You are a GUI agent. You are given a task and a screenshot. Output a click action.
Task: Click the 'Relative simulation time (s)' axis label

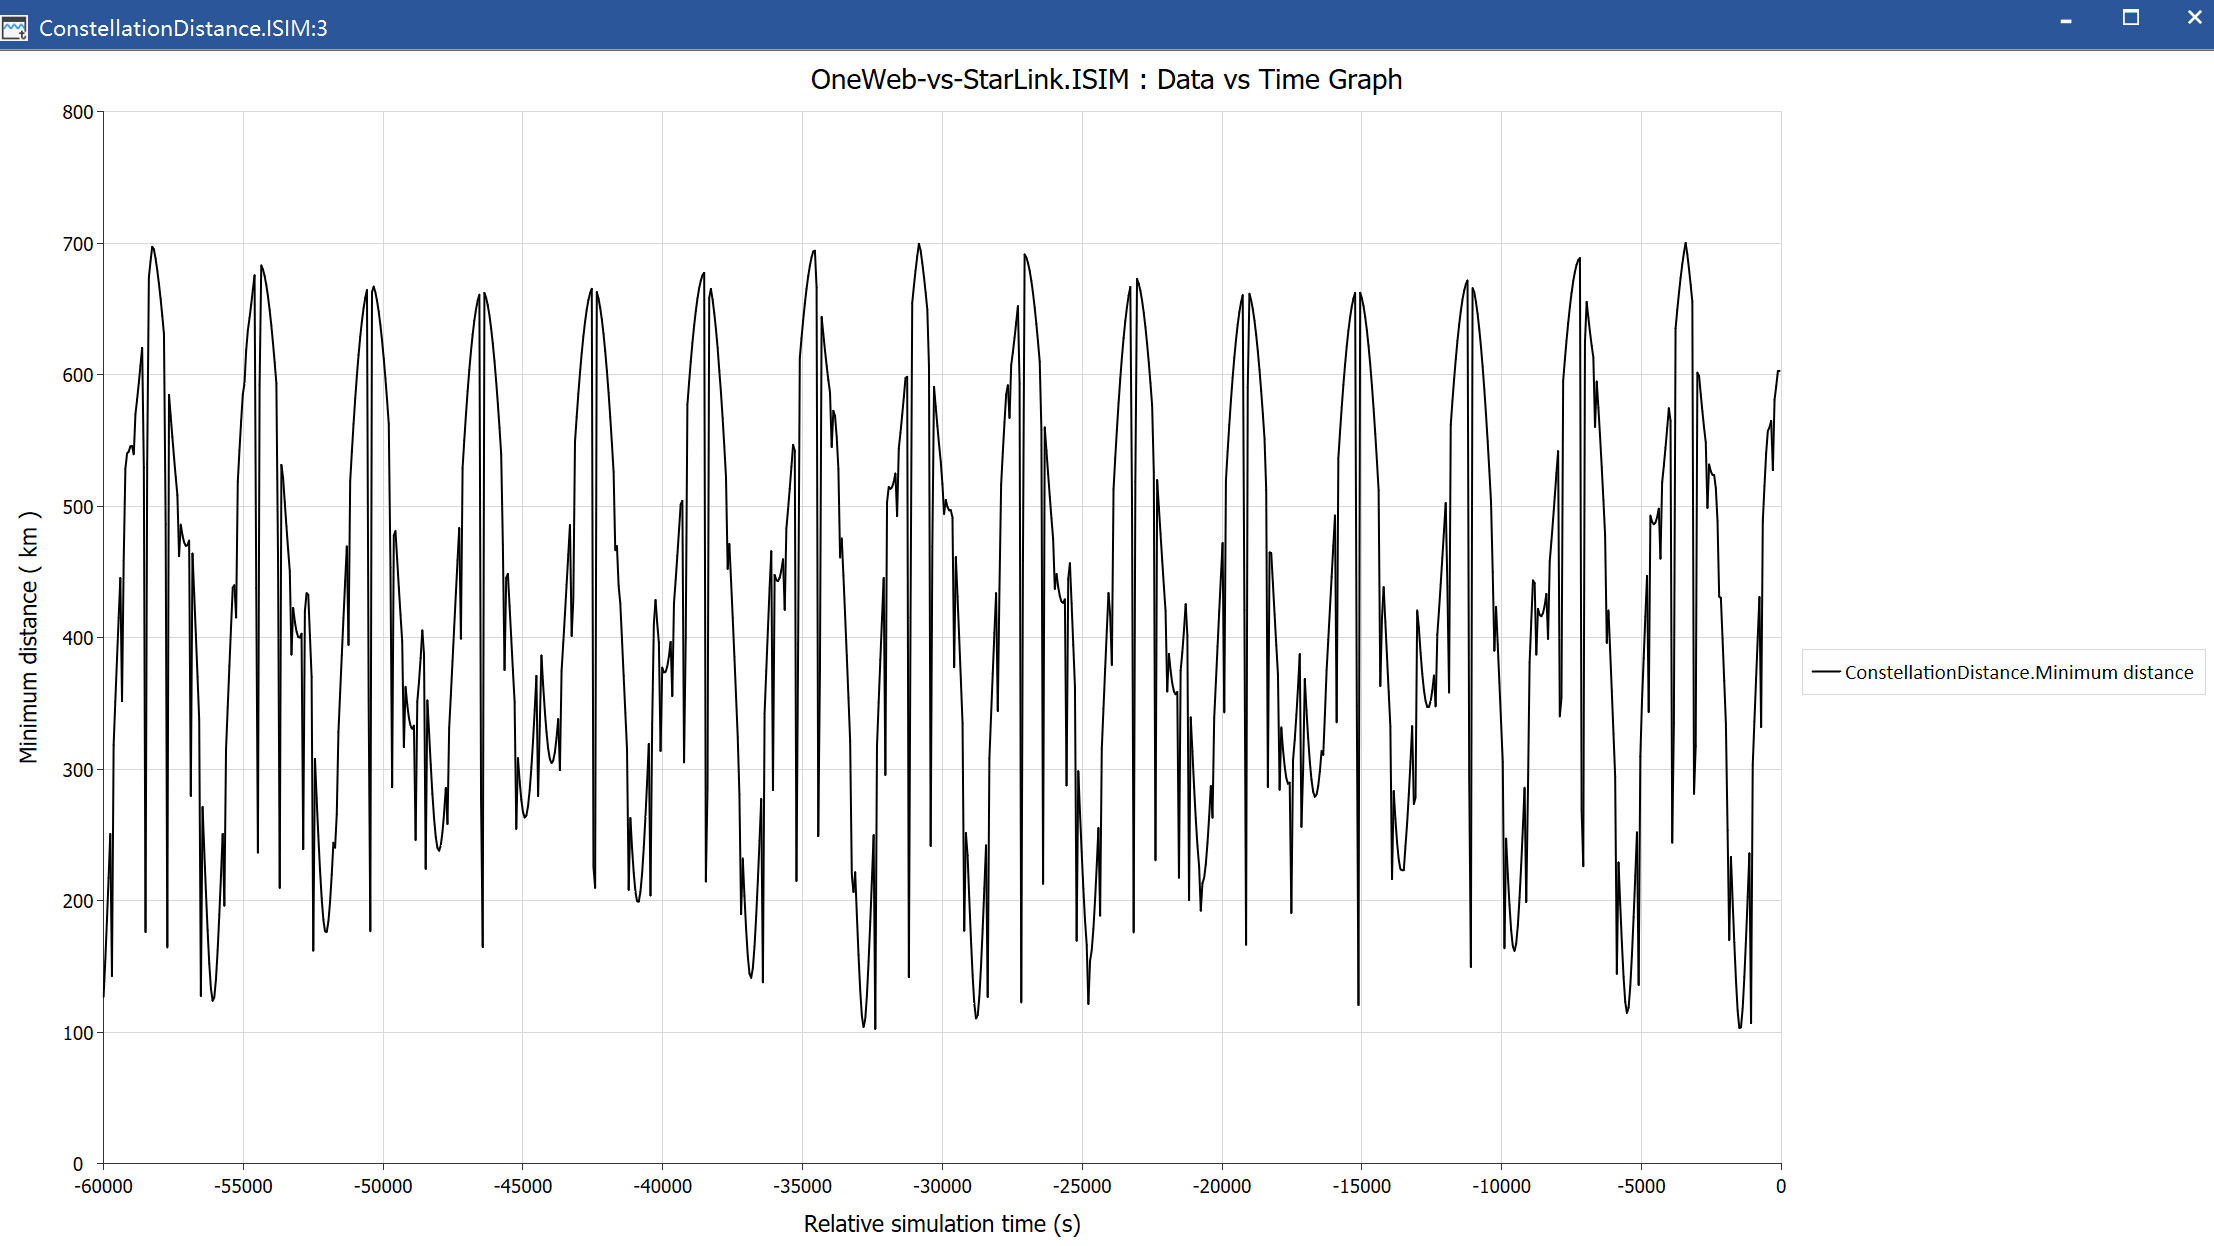point(942,1224)
